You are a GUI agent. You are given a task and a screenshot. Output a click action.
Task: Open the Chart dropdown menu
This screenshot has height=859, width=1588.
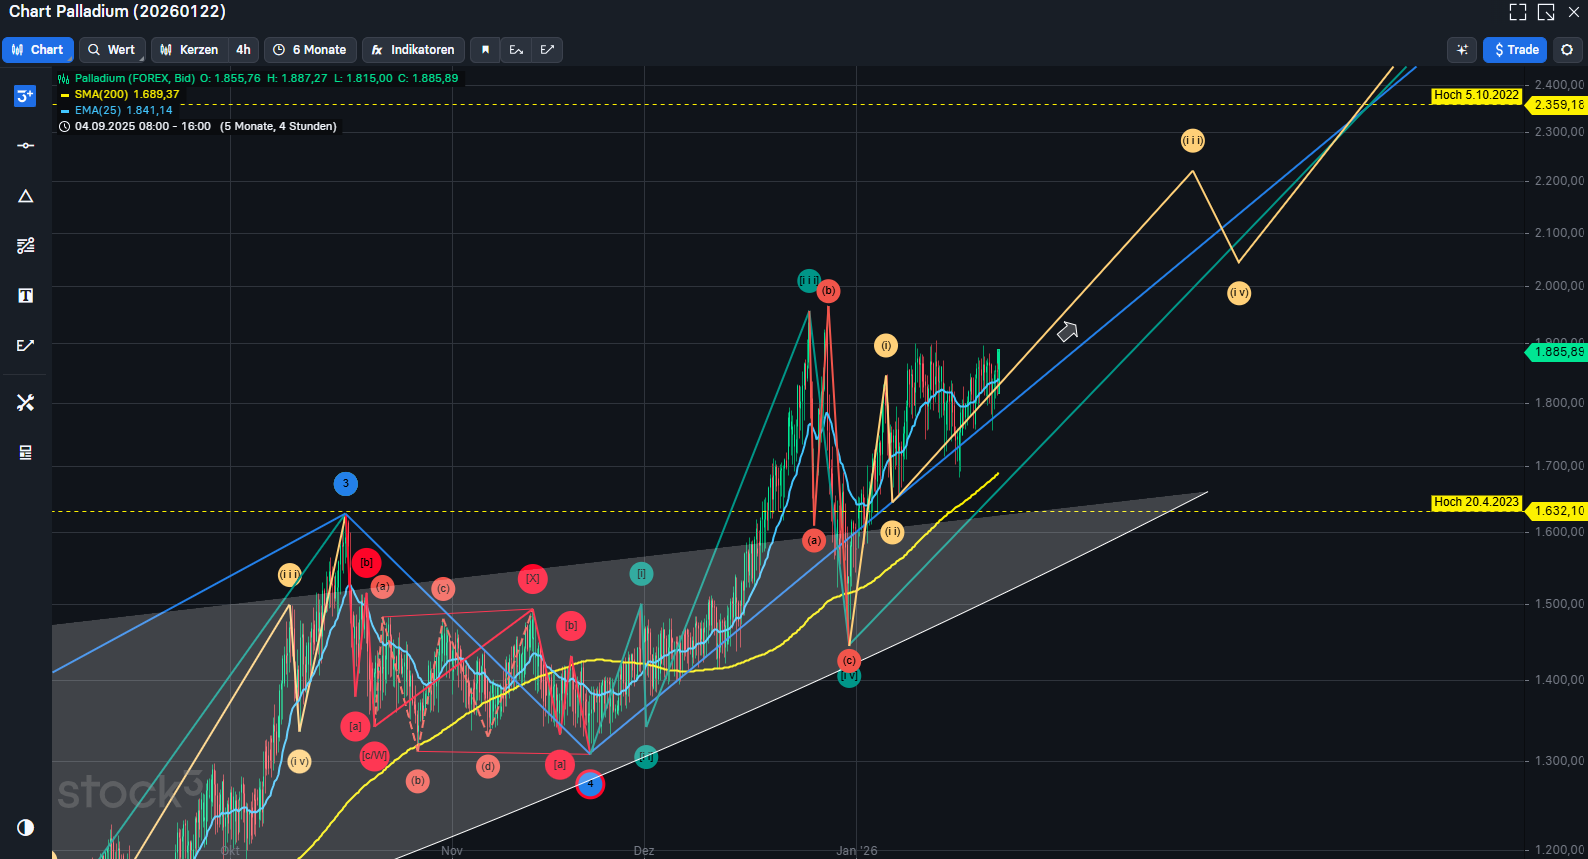point(38,50)
